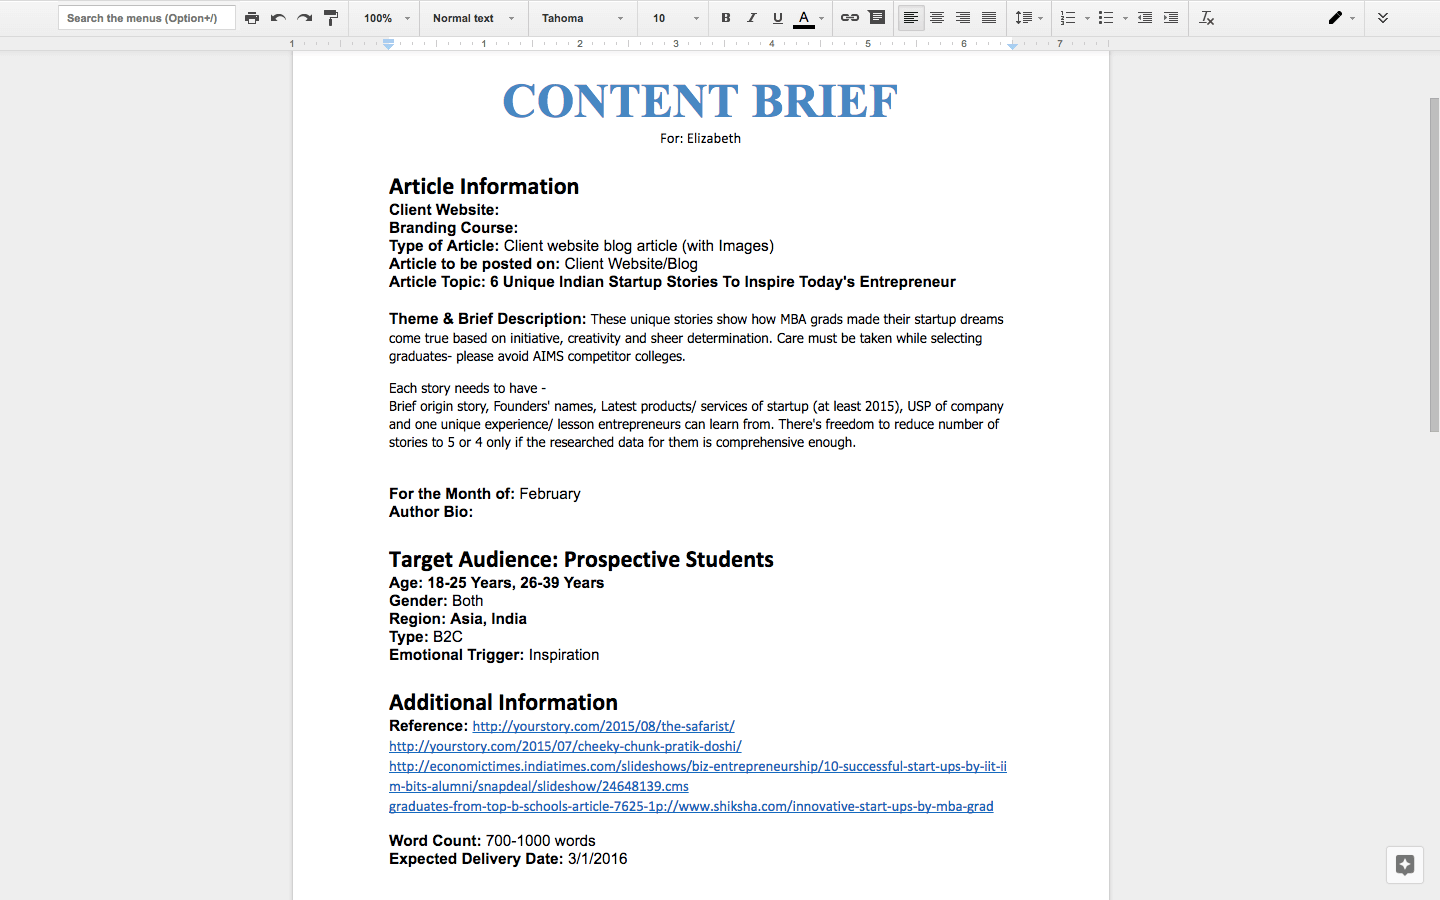The width and height of the screenshot is (1440, 900).
Task: Open the snapdeal slideshow link line
Action: click(538, 786)
